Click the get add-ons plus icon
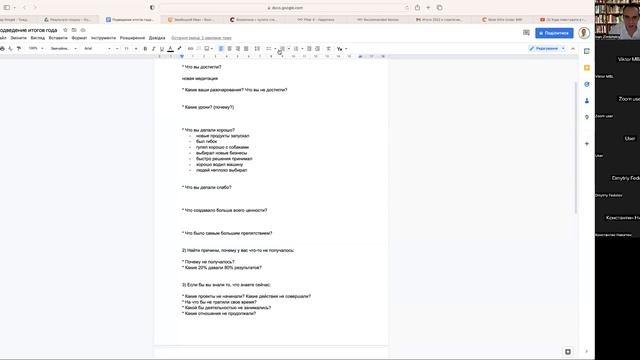 [x=587, y=144]
